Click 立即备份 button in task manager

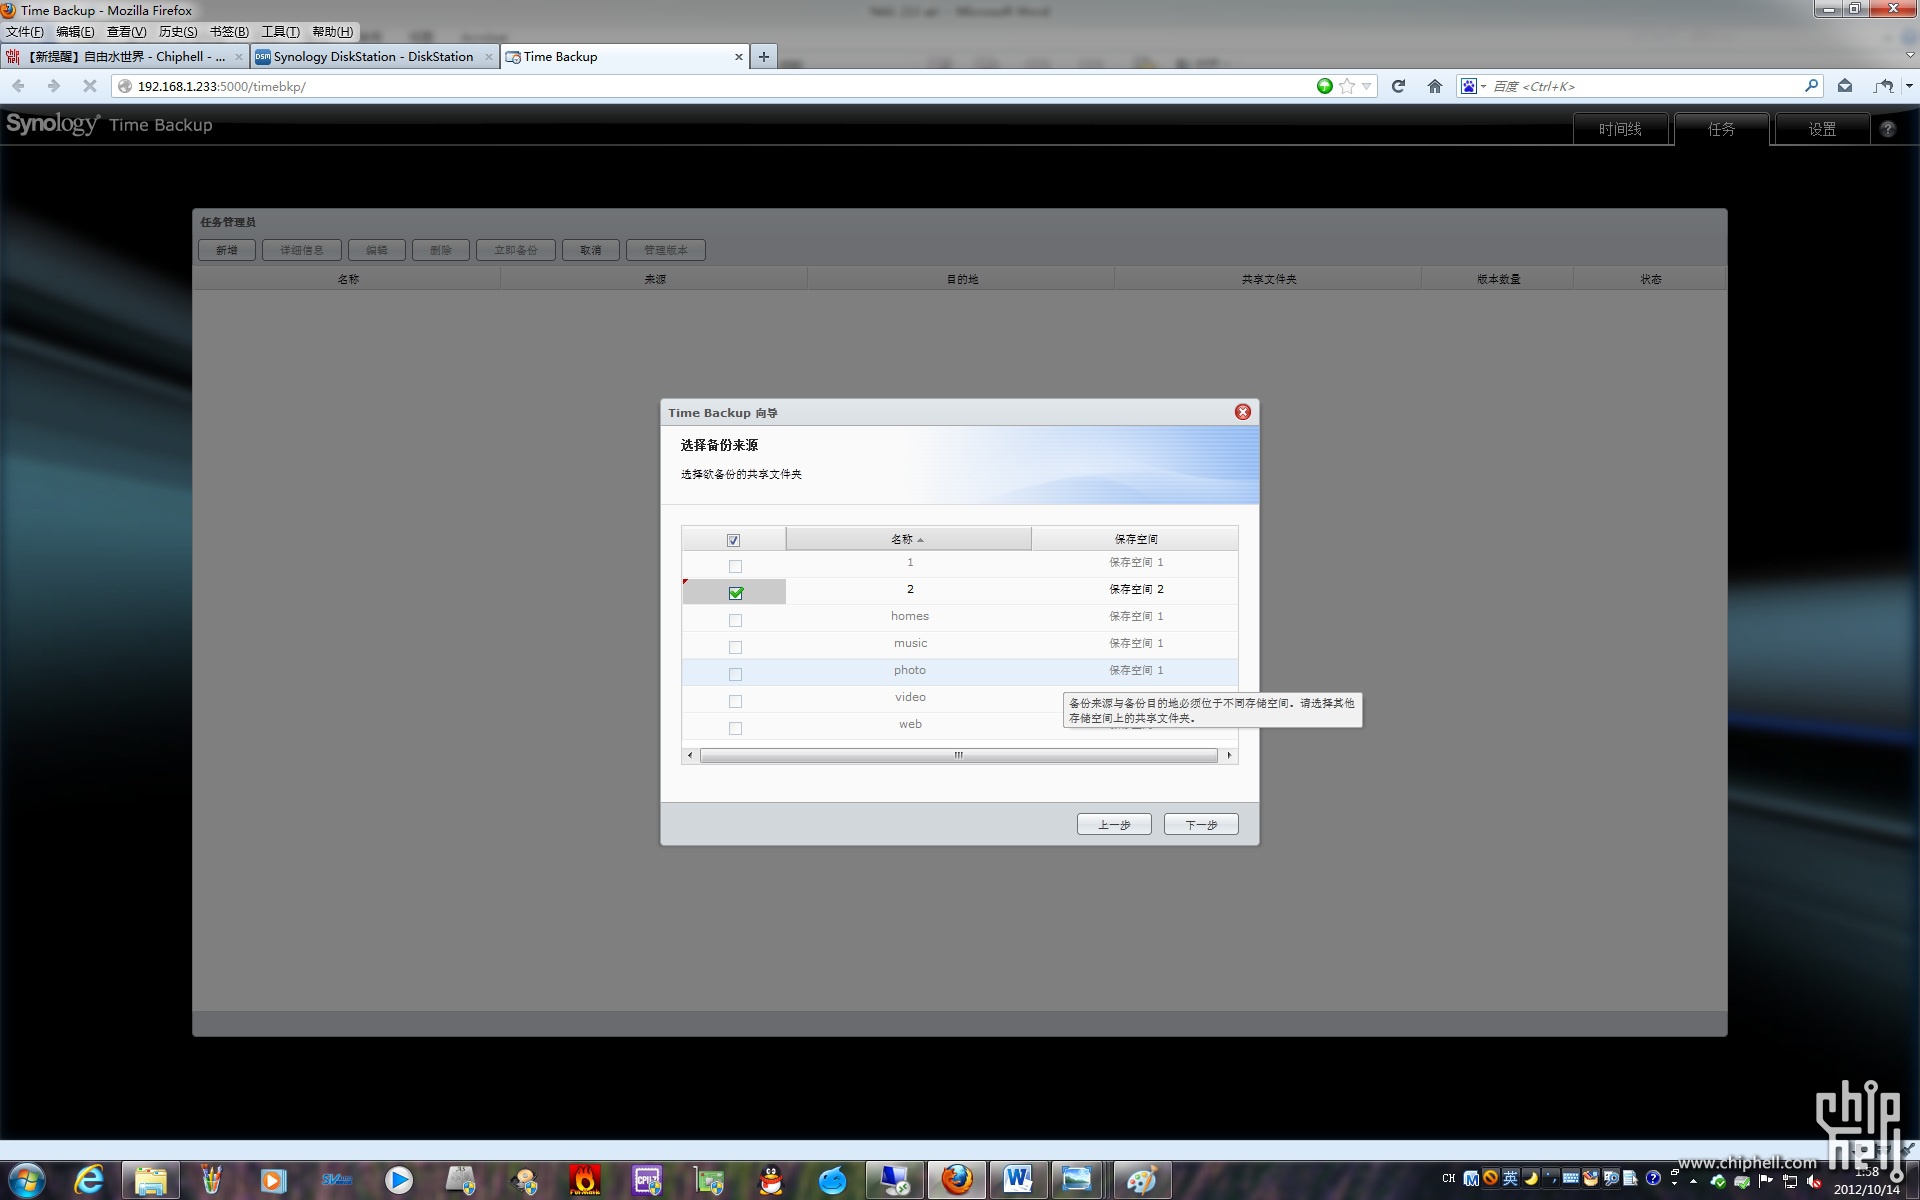pyautogui.click(x=515, y=250)
